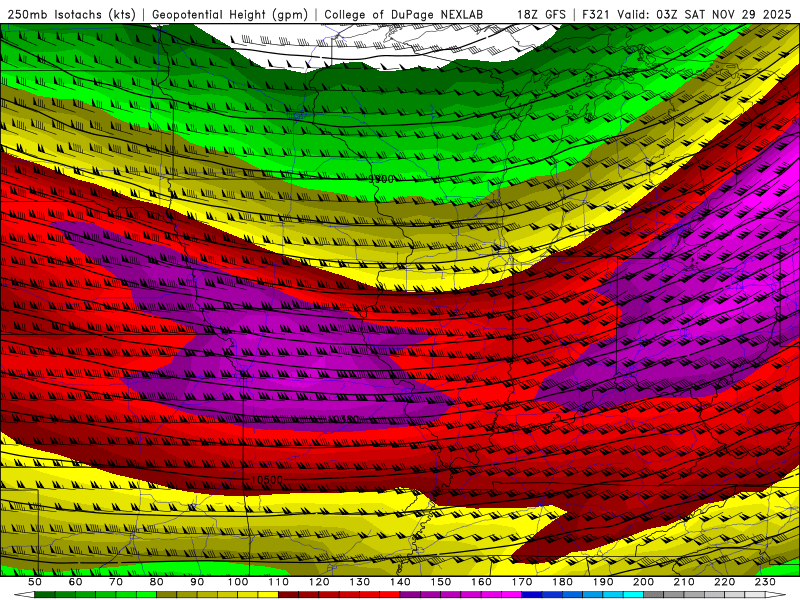Click the 120 value on the color scale
The width and height of the screenshot is (800, 600).
pyautogui.click(x=319, y=582)
